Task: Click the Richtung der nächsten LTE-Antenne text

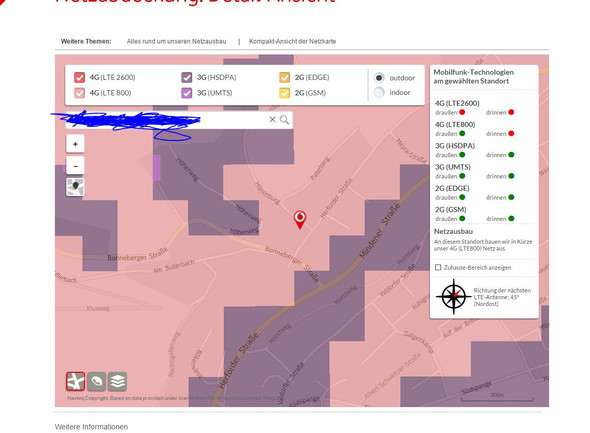Action: (502, 297)
